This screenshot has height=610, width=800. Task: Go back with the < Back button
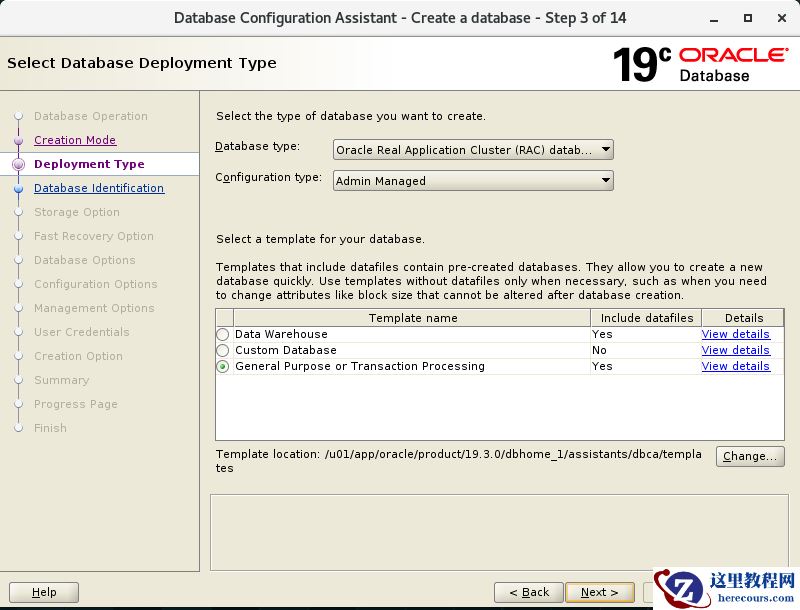pos(529,592)
